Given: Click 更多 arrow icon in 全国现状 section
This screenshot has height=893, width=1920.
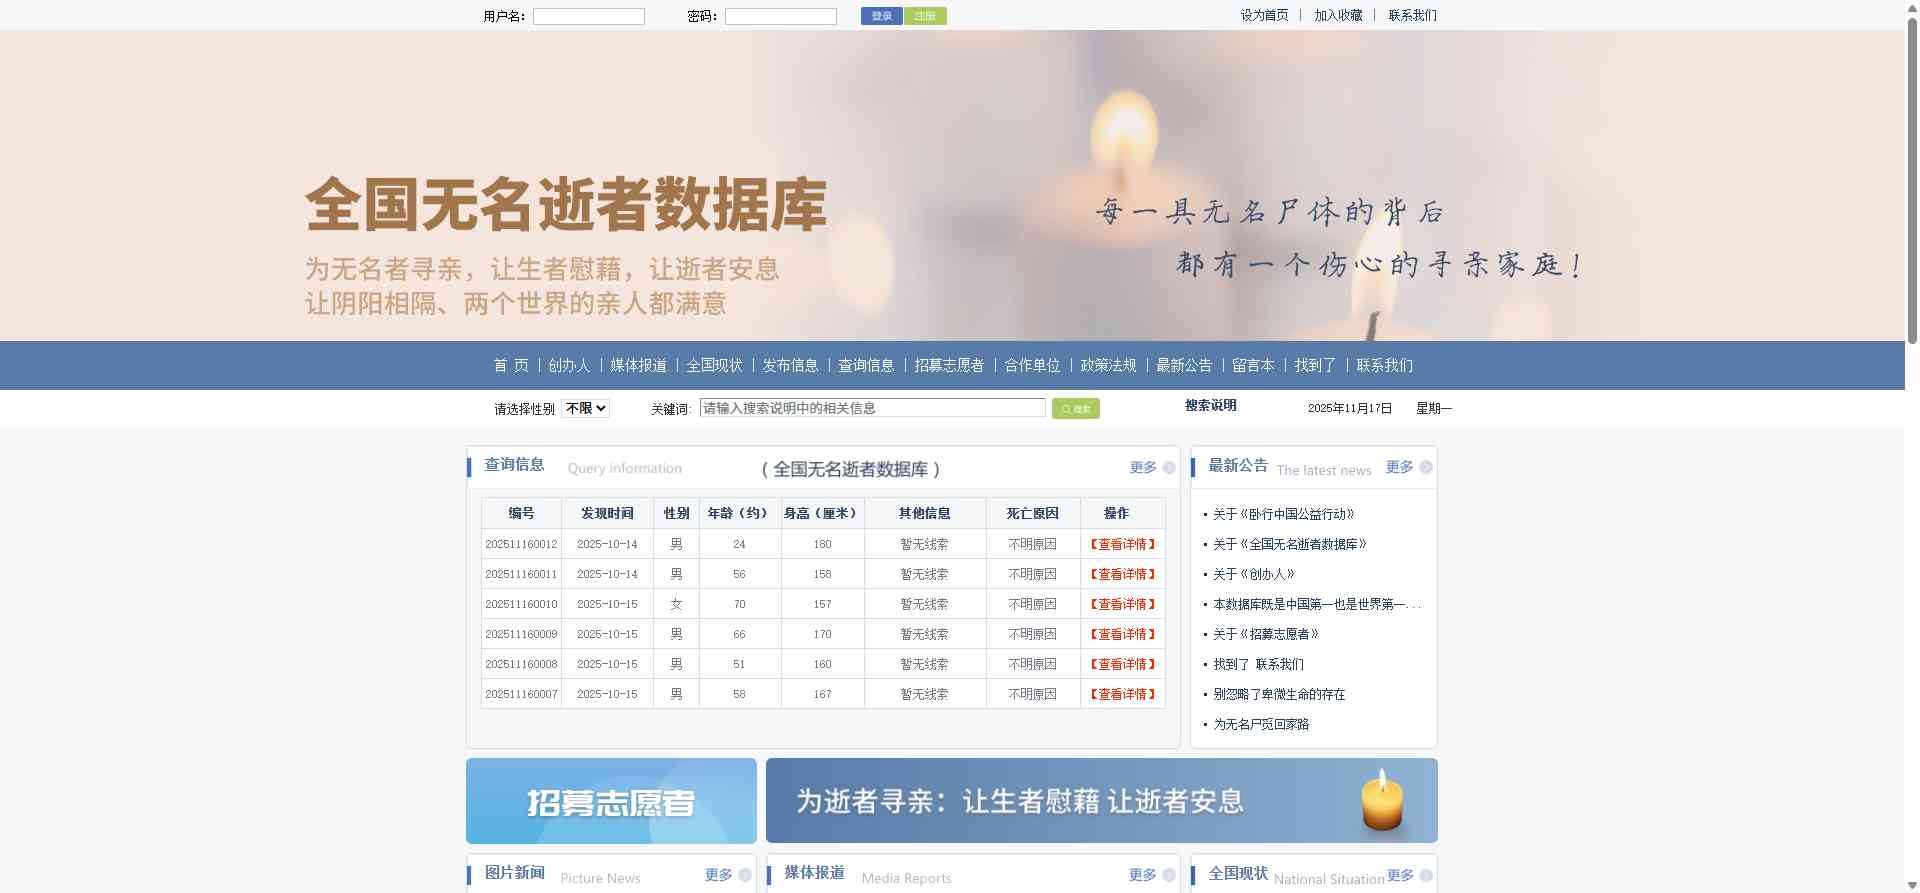Looking at the screenshot, I should (x=1425, y=875).
